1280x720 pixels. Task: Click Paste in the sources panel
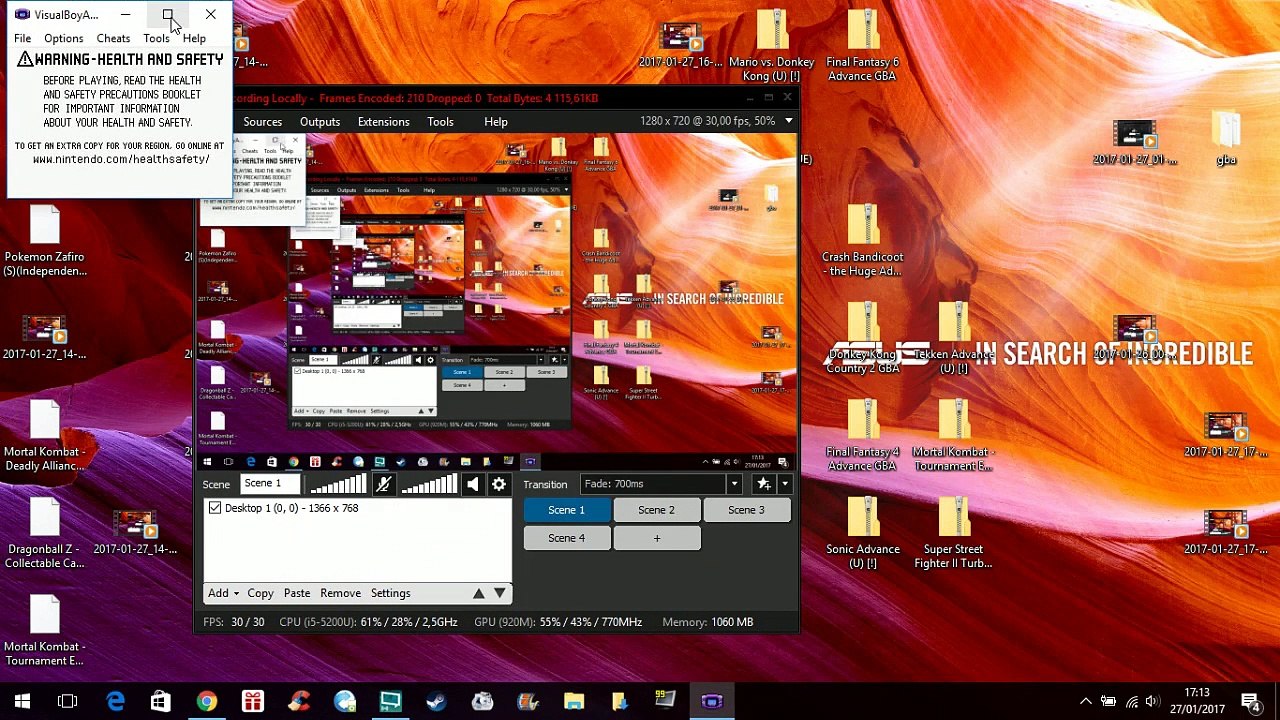click(297, 593)
